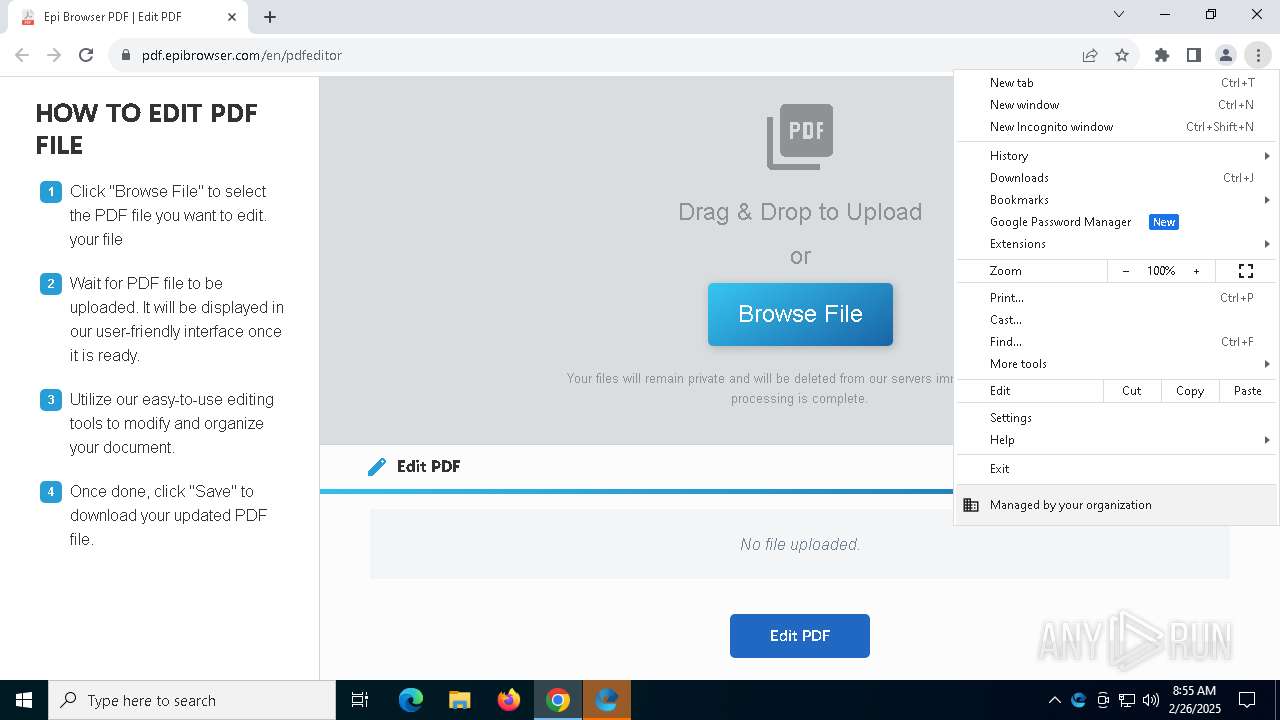1280x720 pixels.
Task: Click Cut in Edit row
Action: 1132,391
